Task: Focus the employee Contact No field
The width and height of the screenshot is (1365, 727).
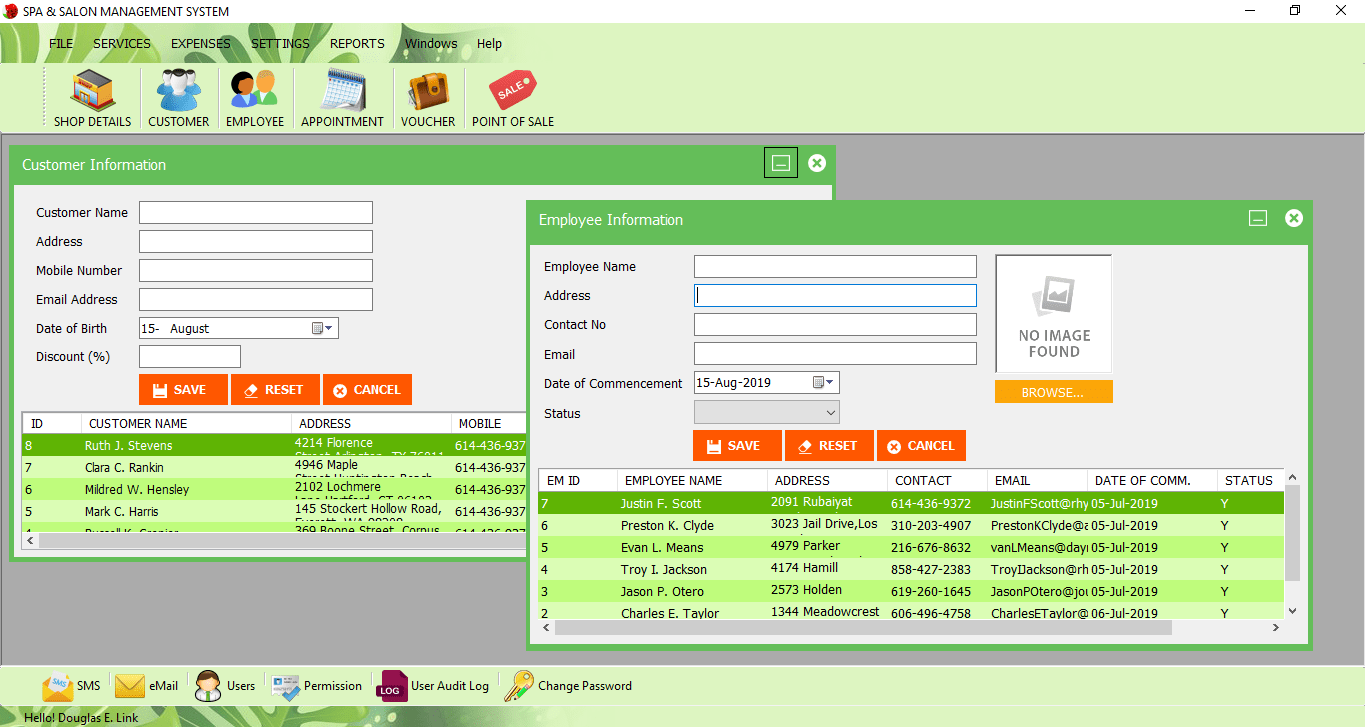Action: [x=835, y=324]
